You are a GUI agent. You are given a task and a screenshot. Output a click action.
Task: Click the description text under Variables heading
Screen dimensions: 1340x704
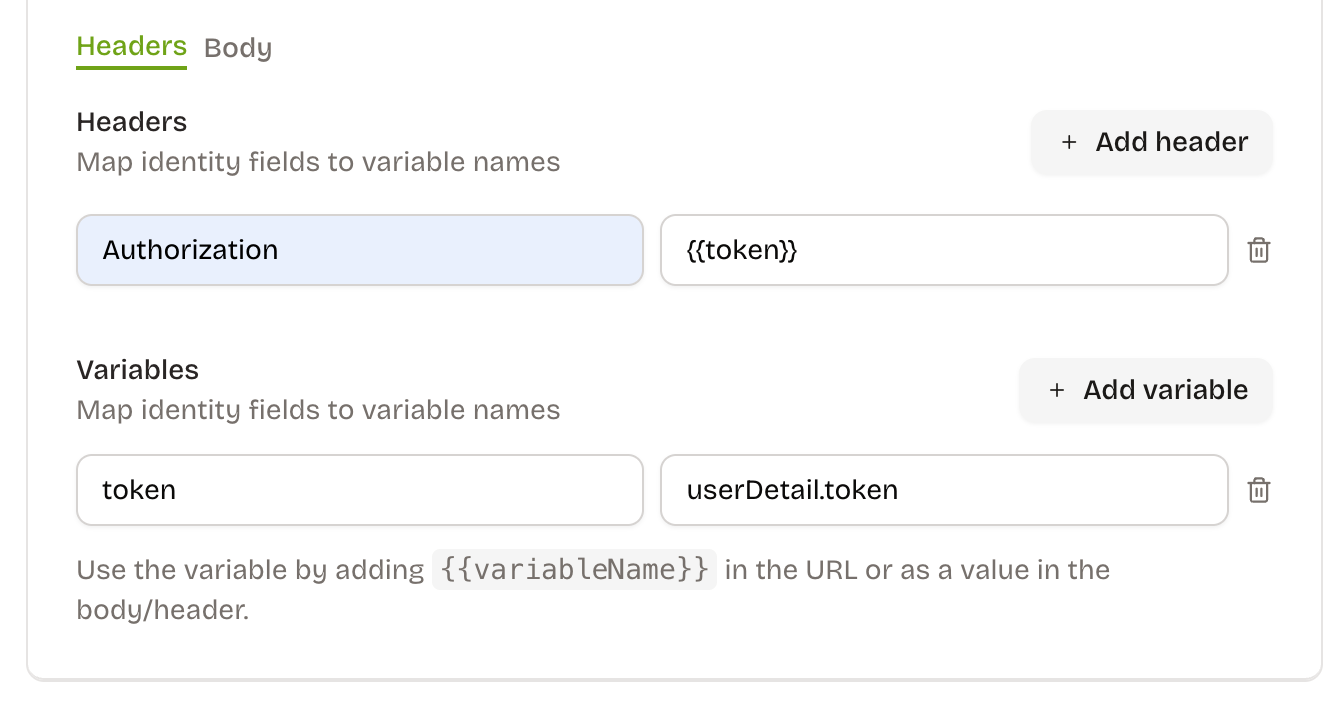[x=318, y=410]
